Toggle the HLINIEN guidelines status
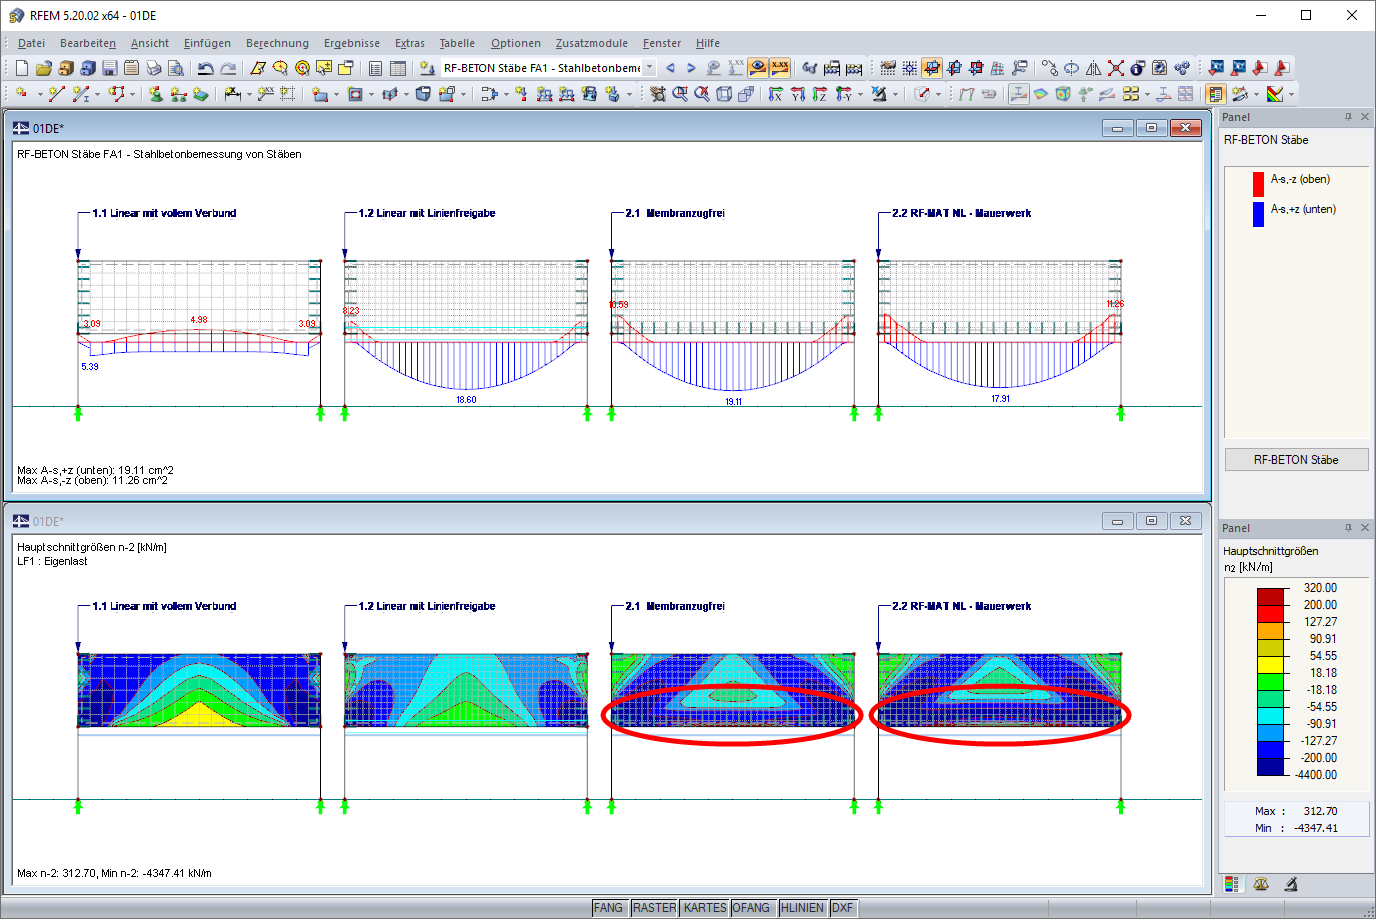The image size is (1376, 919). point(803,908)
